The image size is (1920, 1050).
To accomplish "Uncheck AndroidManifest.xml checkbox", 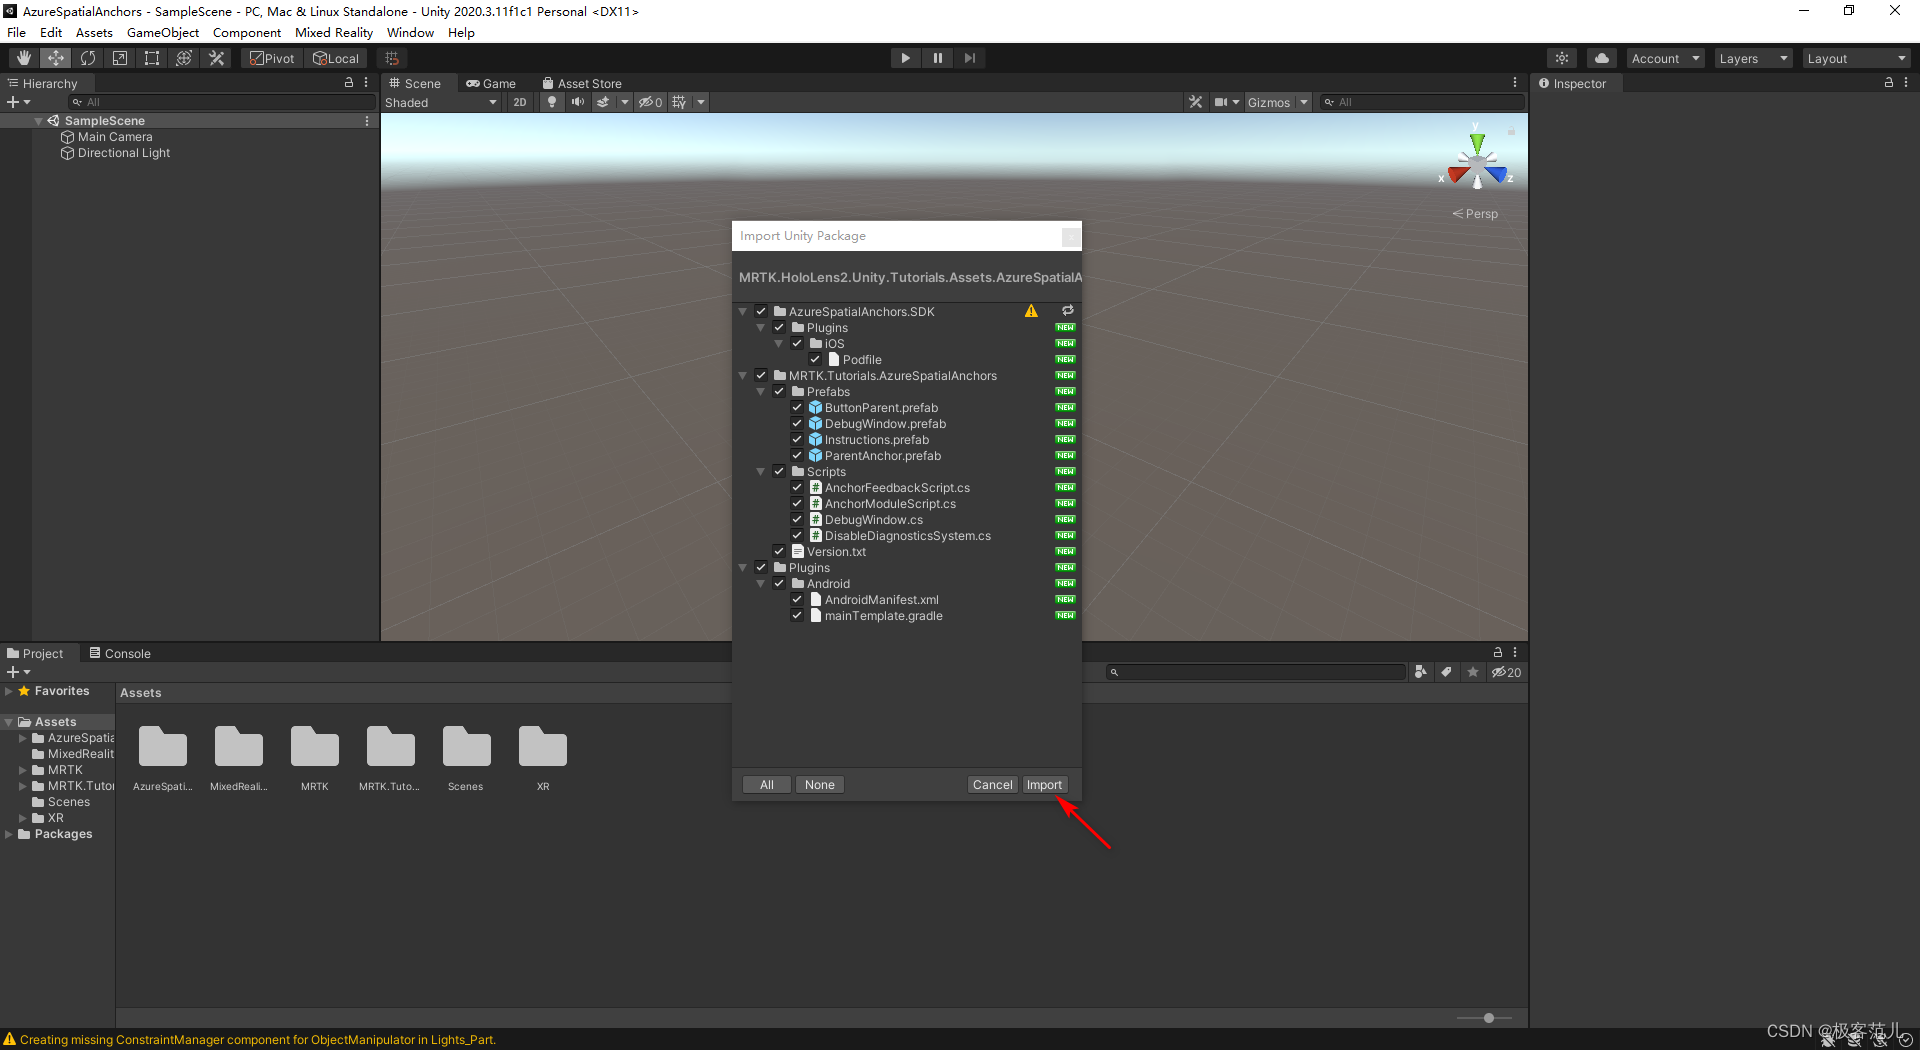I will coord(797,599).
